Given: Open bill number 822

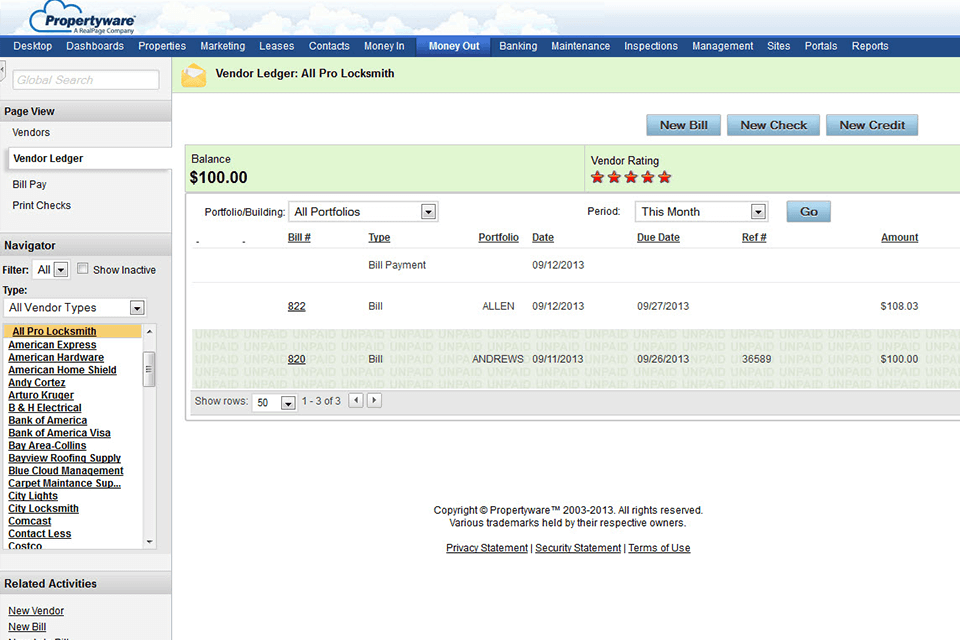Looking at the screenshot, I should tap(296, 306).
